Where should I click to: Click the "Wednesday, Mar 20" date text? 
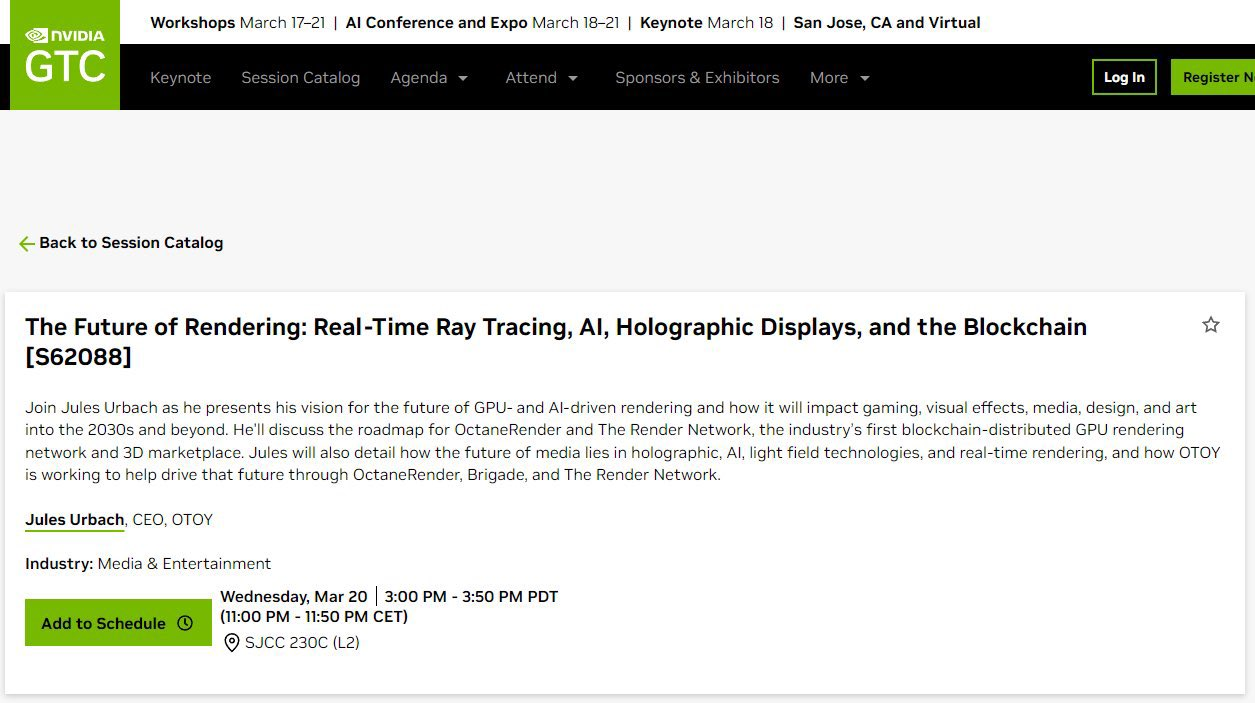[294, 597]
